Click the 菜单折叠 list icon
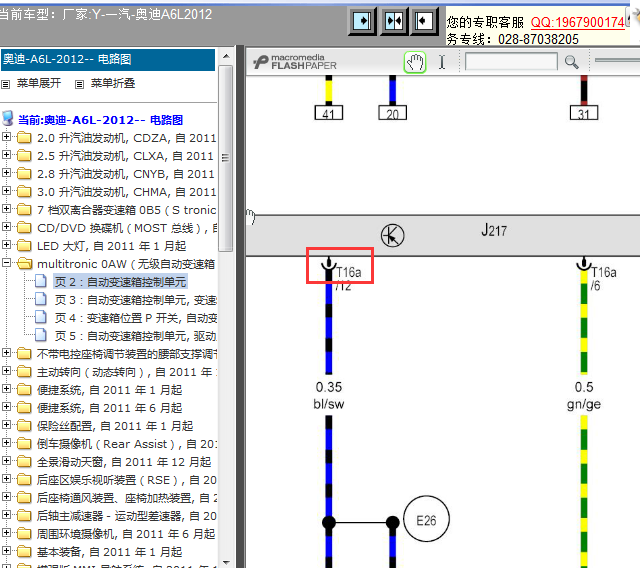The image size is (640, 568). tap(80, 84)
